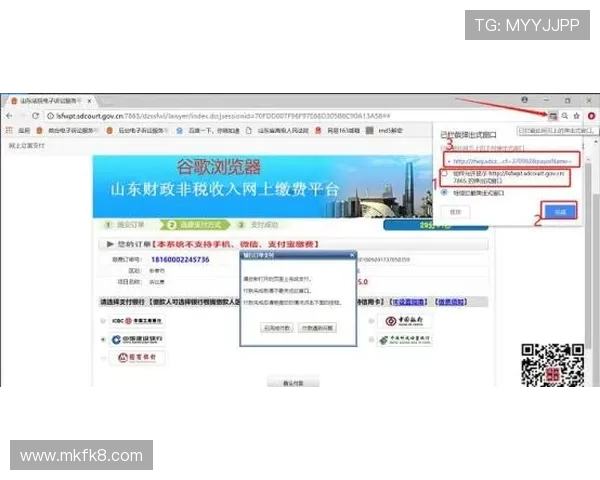Close the 山东法院电子诉讼服务 browser tab
This screenshot has width=600, height=480.
click(89, 101)
